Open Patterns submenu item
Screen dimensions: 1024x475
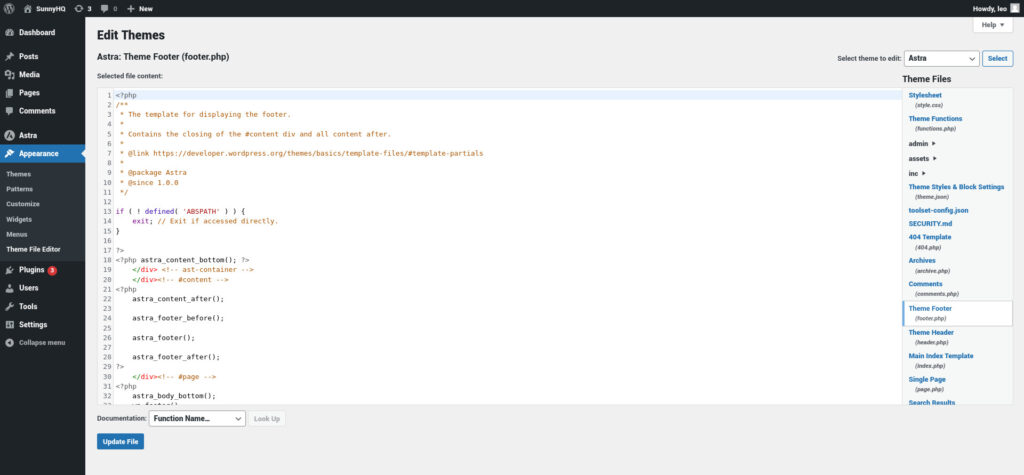(x=20, y=189)
